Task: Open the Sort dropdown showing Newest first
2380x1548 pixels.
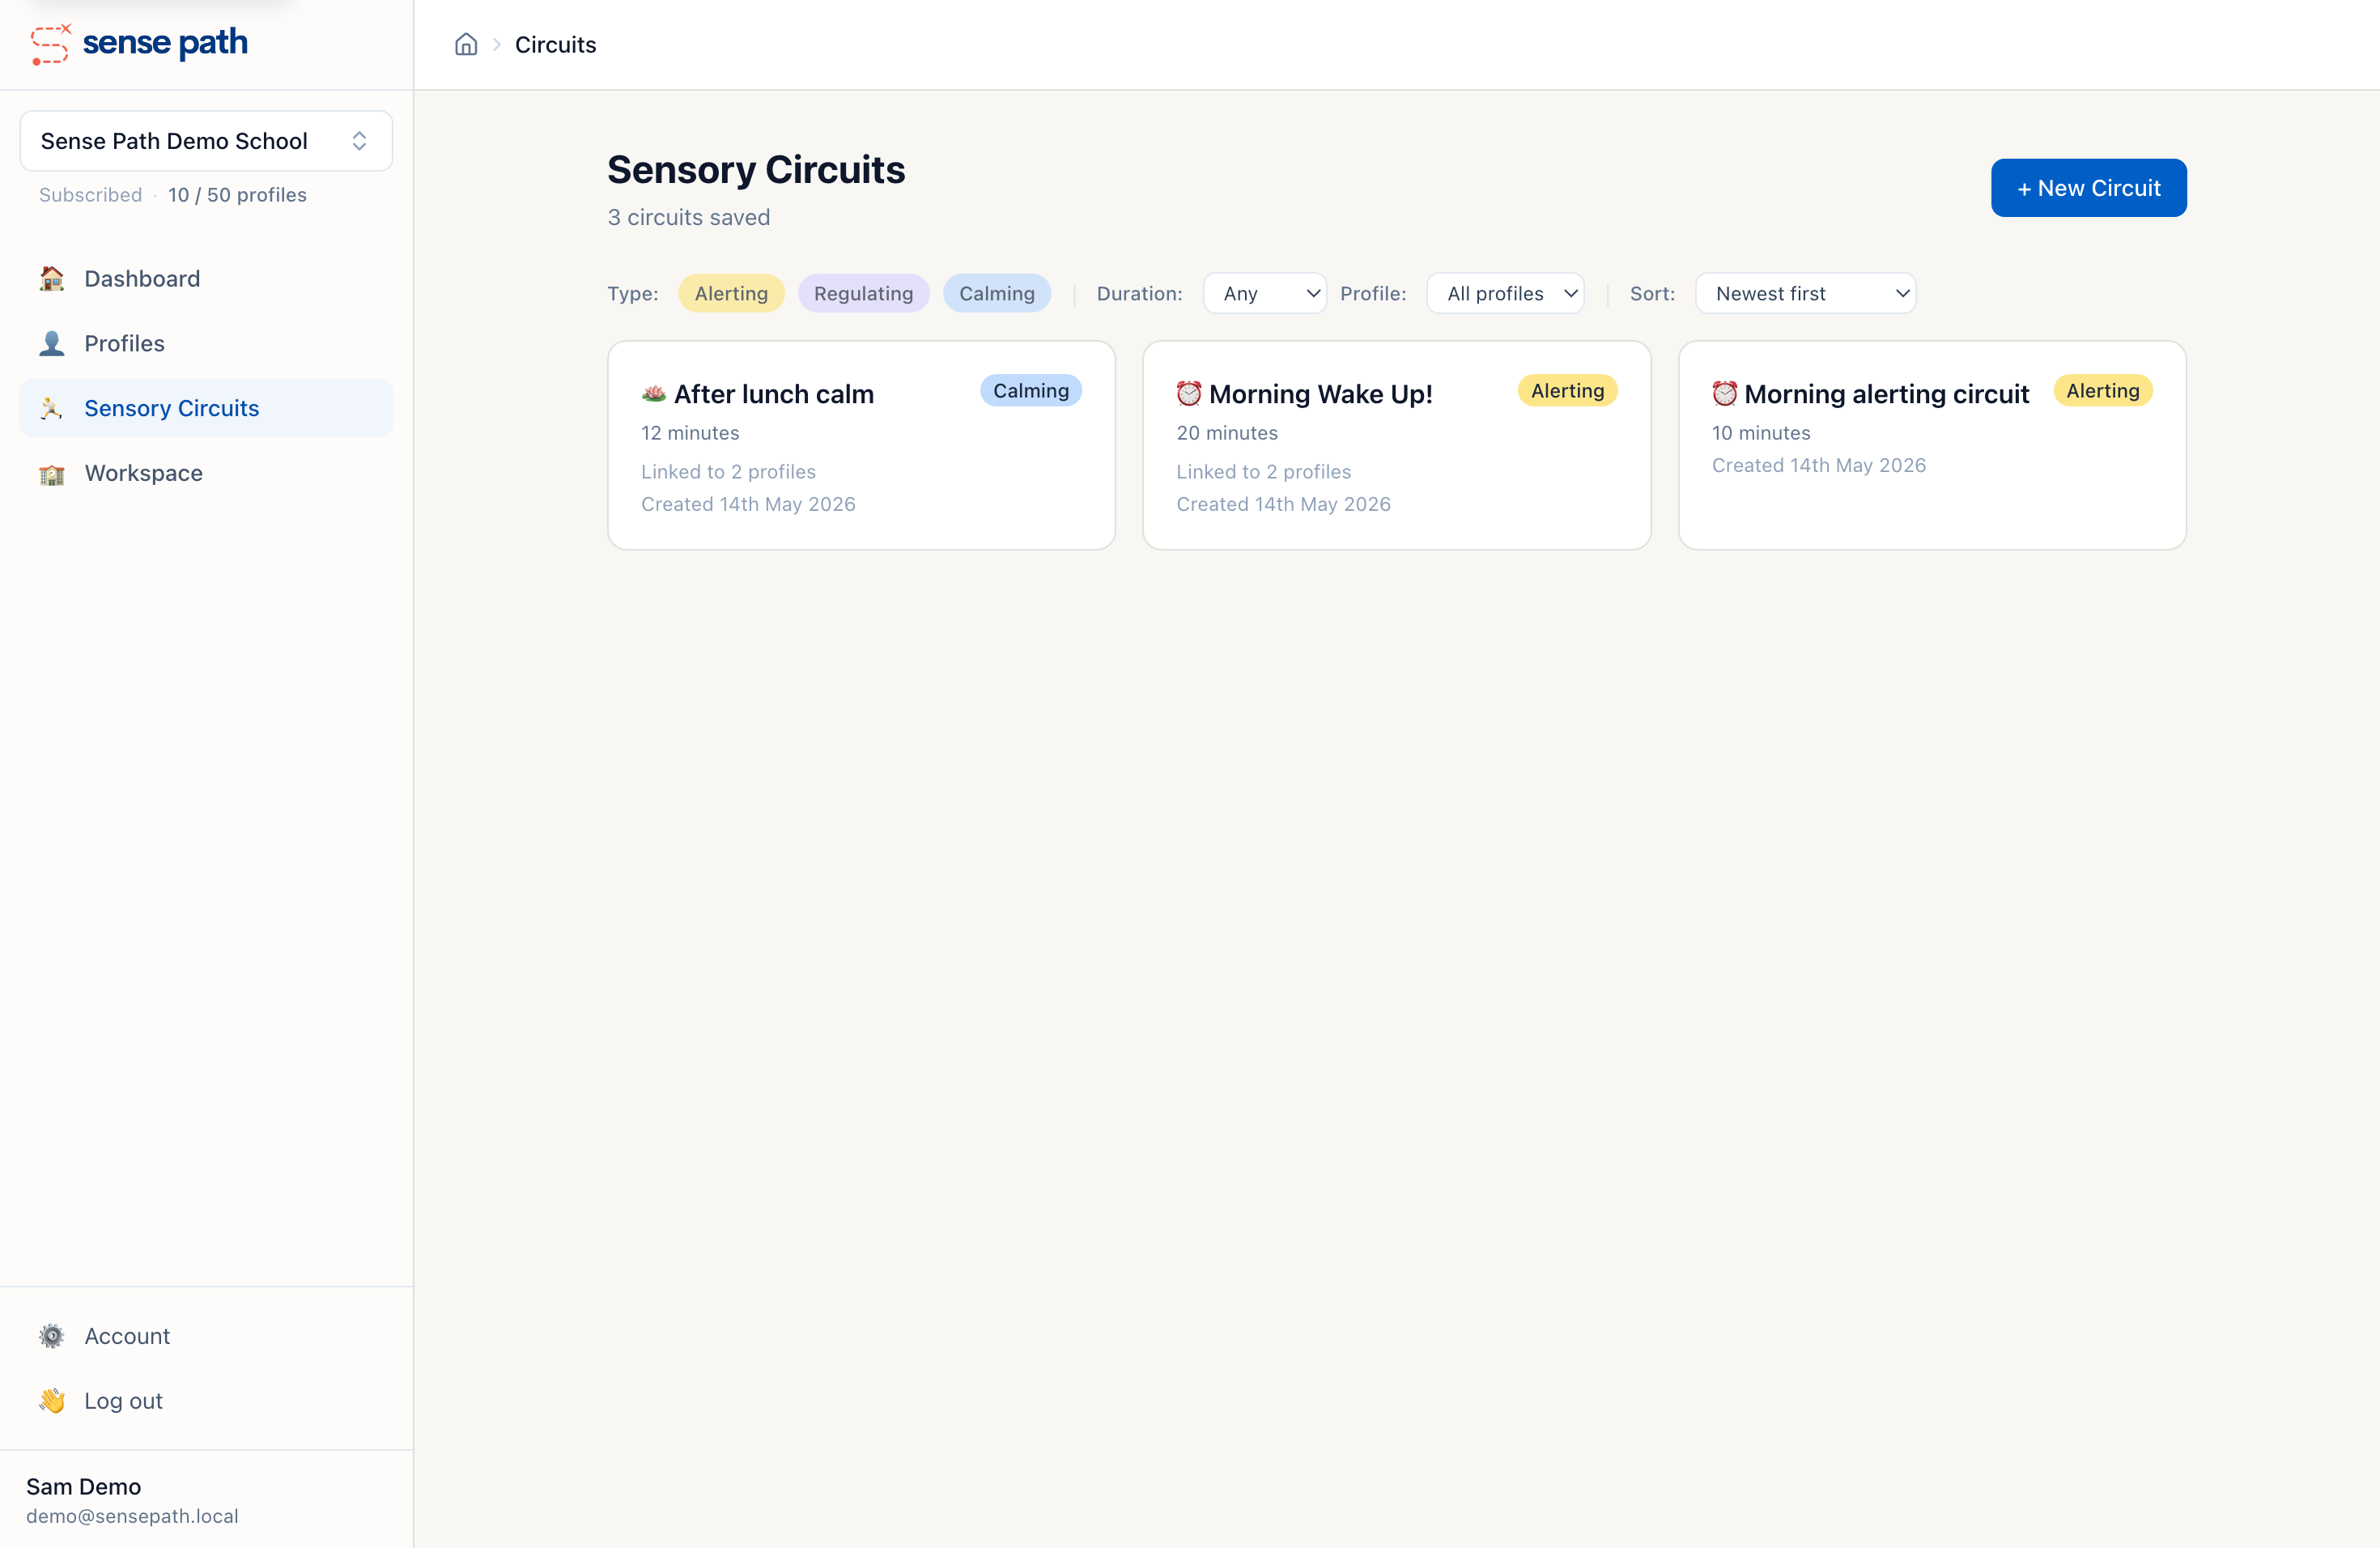Action: pyautogui.click(x=1806, y=293)
